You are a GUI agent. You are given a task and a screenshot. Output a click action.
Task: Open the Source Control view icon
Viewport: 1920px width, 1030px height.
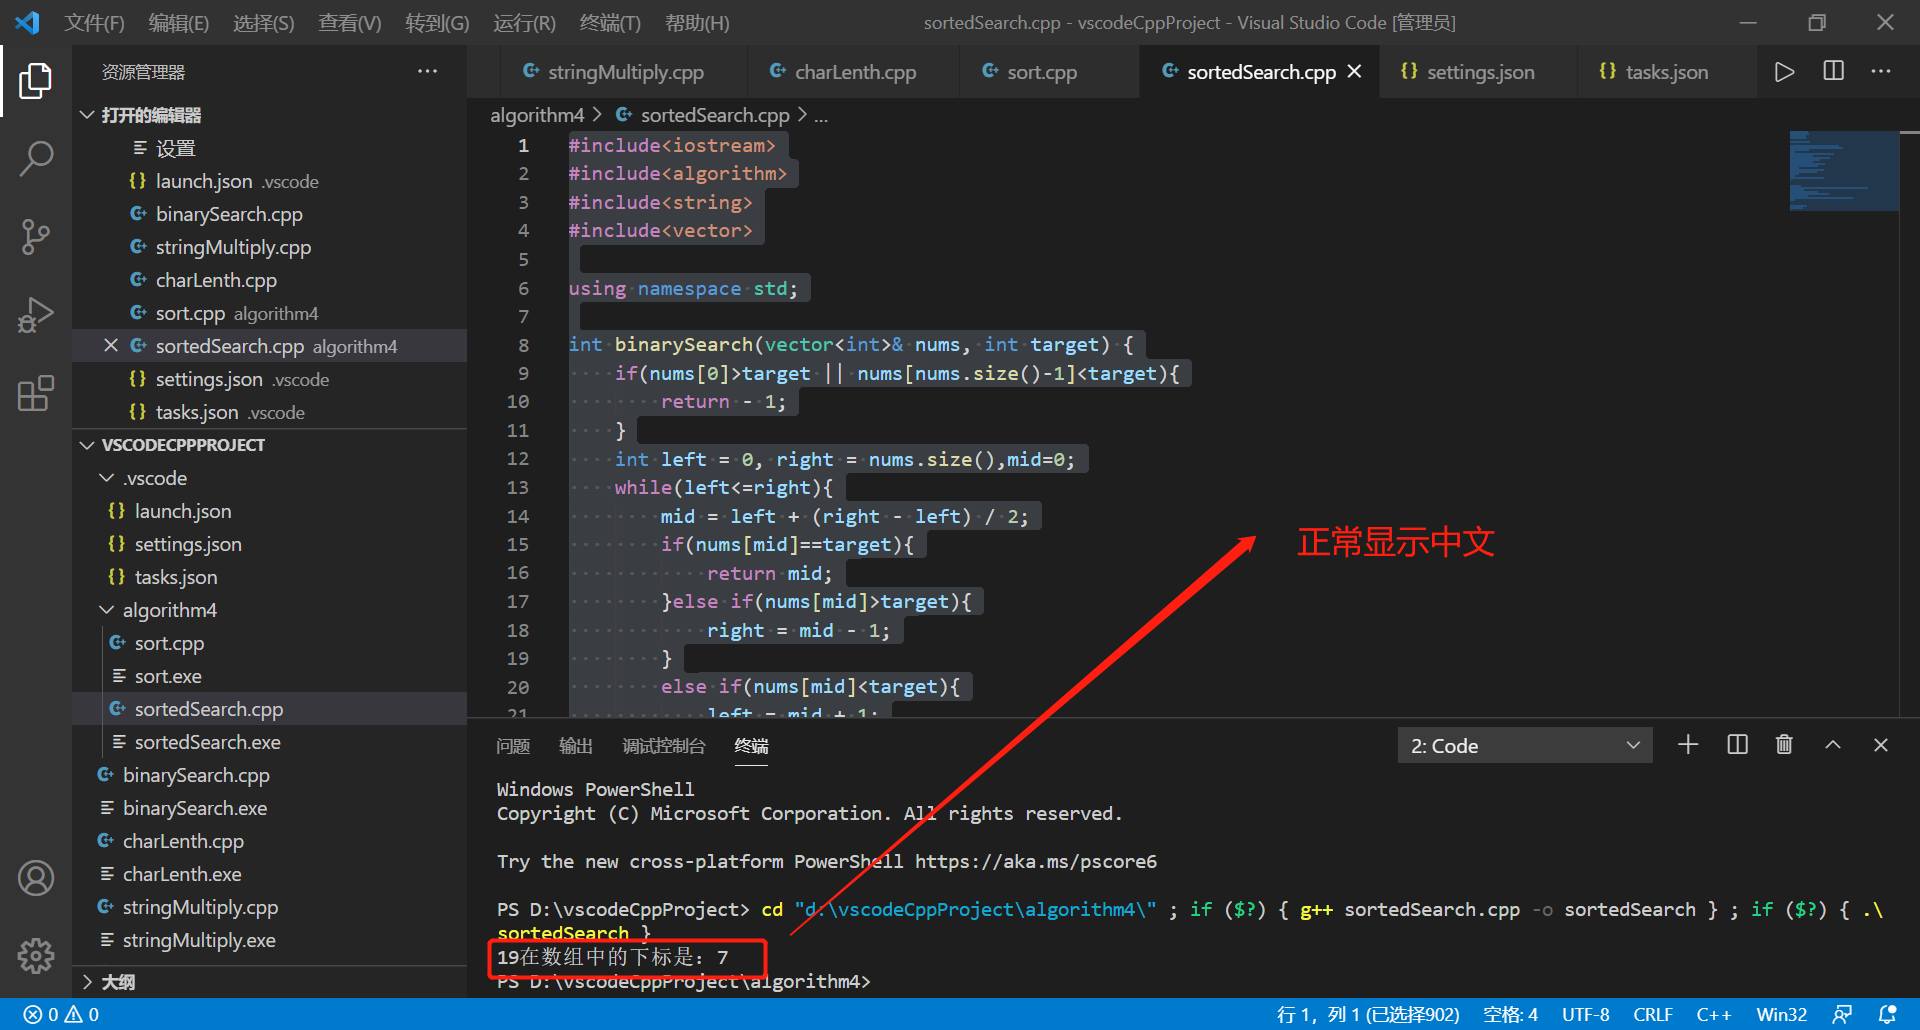(36, 237)
